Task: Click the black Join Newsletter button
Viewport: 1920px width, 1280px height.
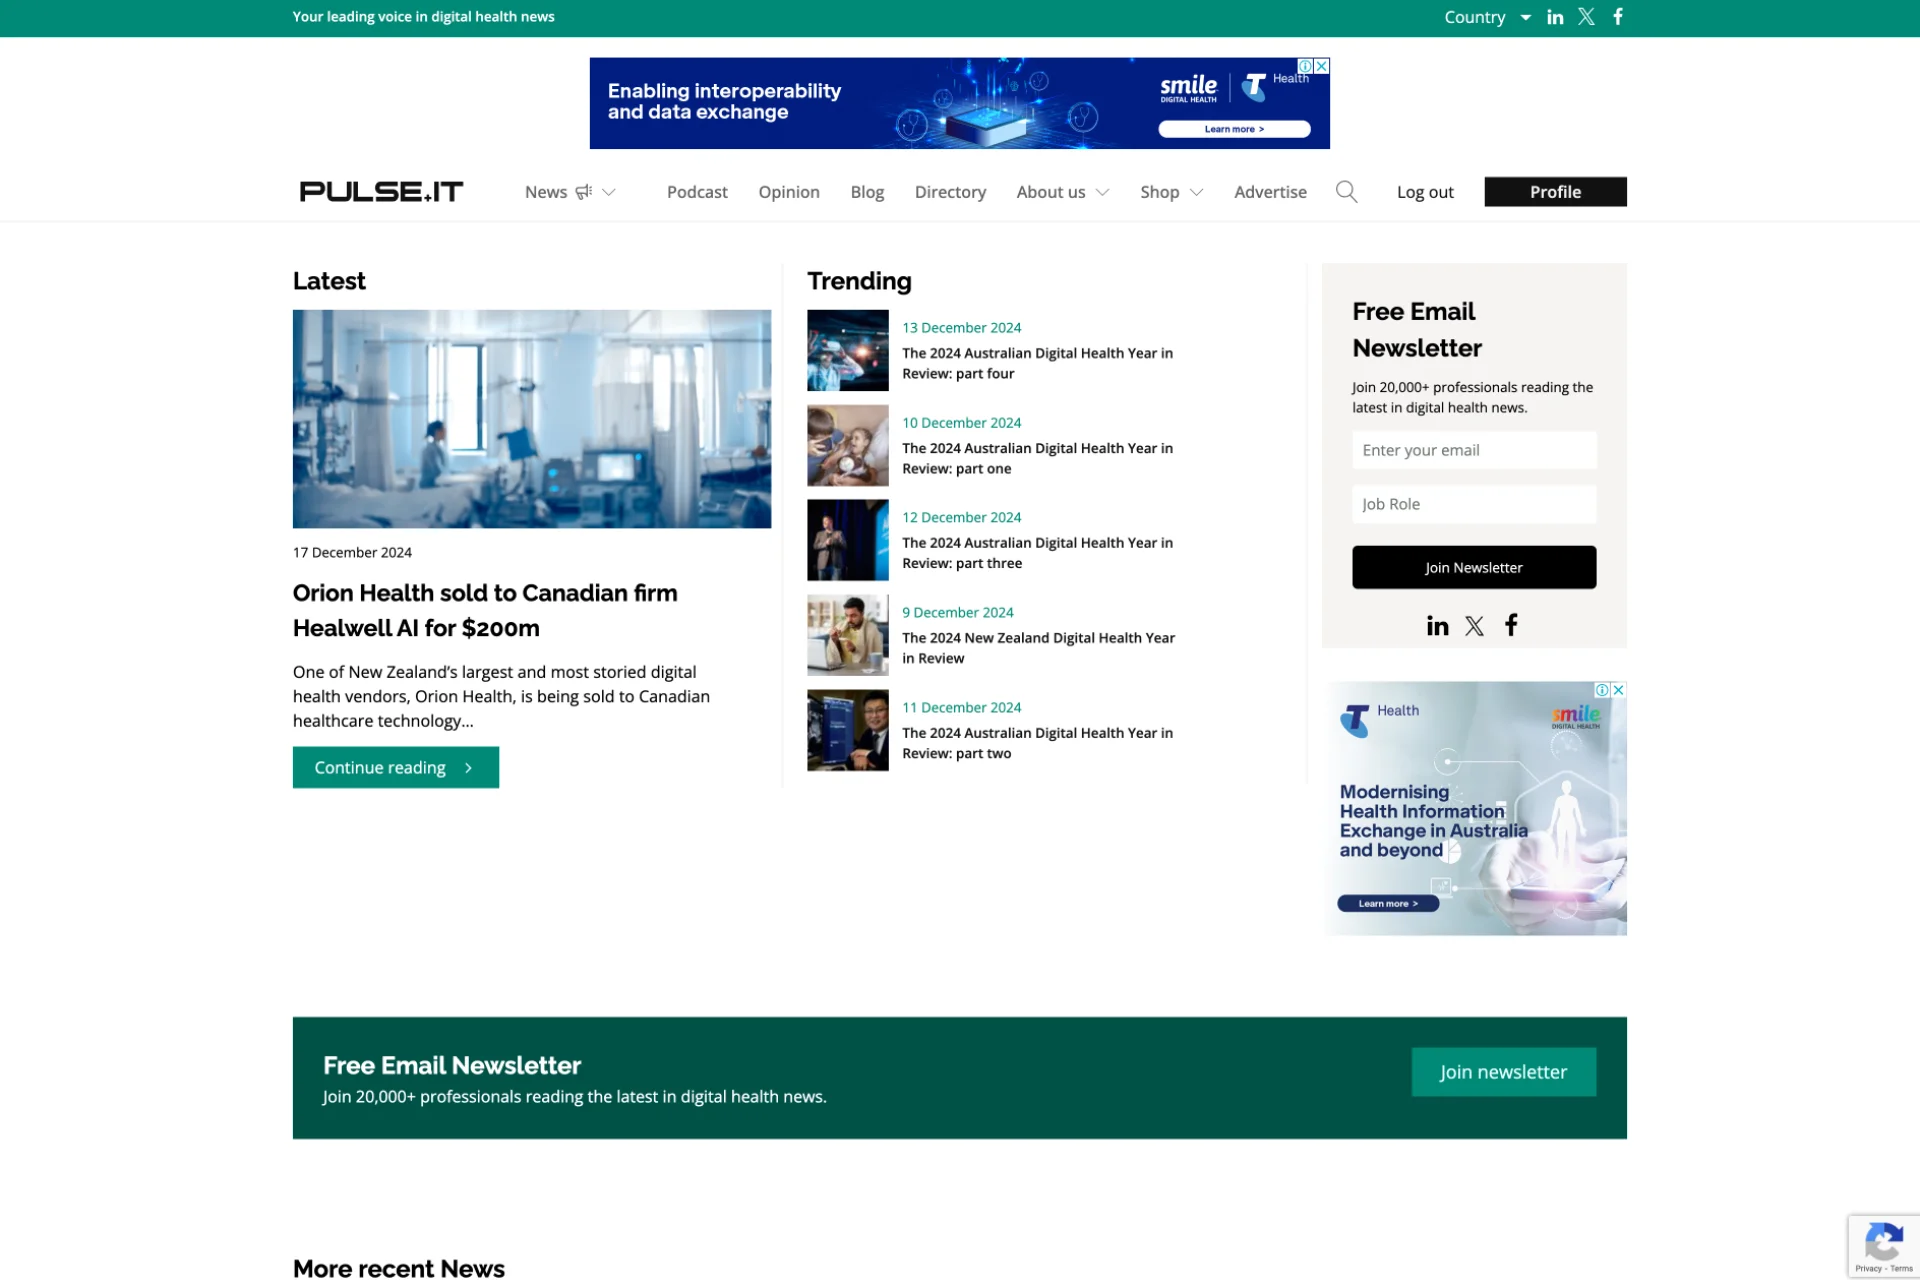Action: (x=1473, y=567)
